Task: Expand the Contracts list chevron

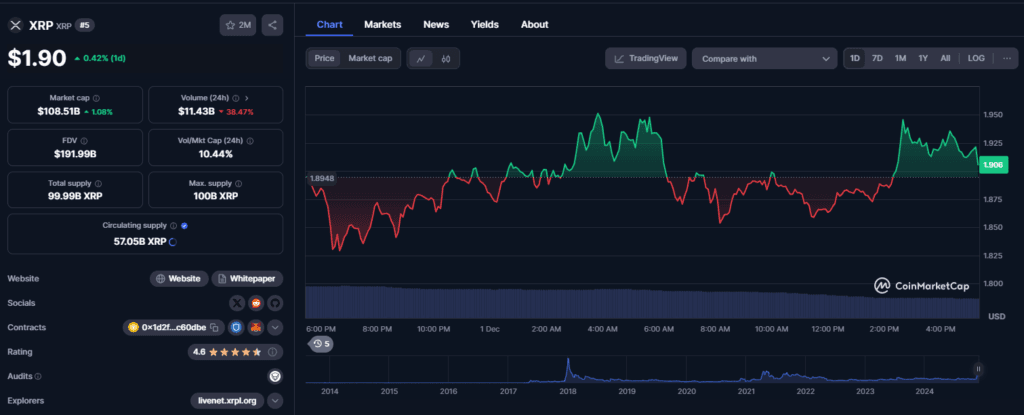Action: click(275, 327)
